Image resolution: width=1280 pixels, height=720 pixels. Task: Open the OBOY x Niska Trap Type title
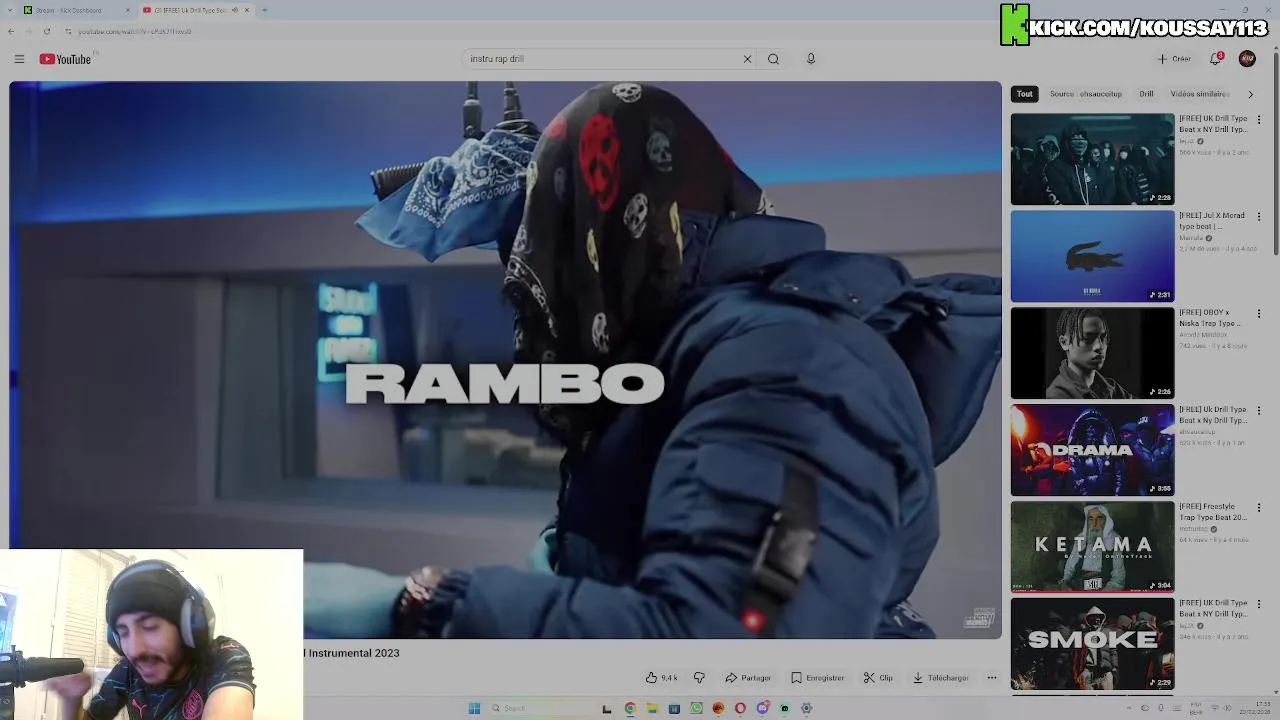coord(1211,318)
